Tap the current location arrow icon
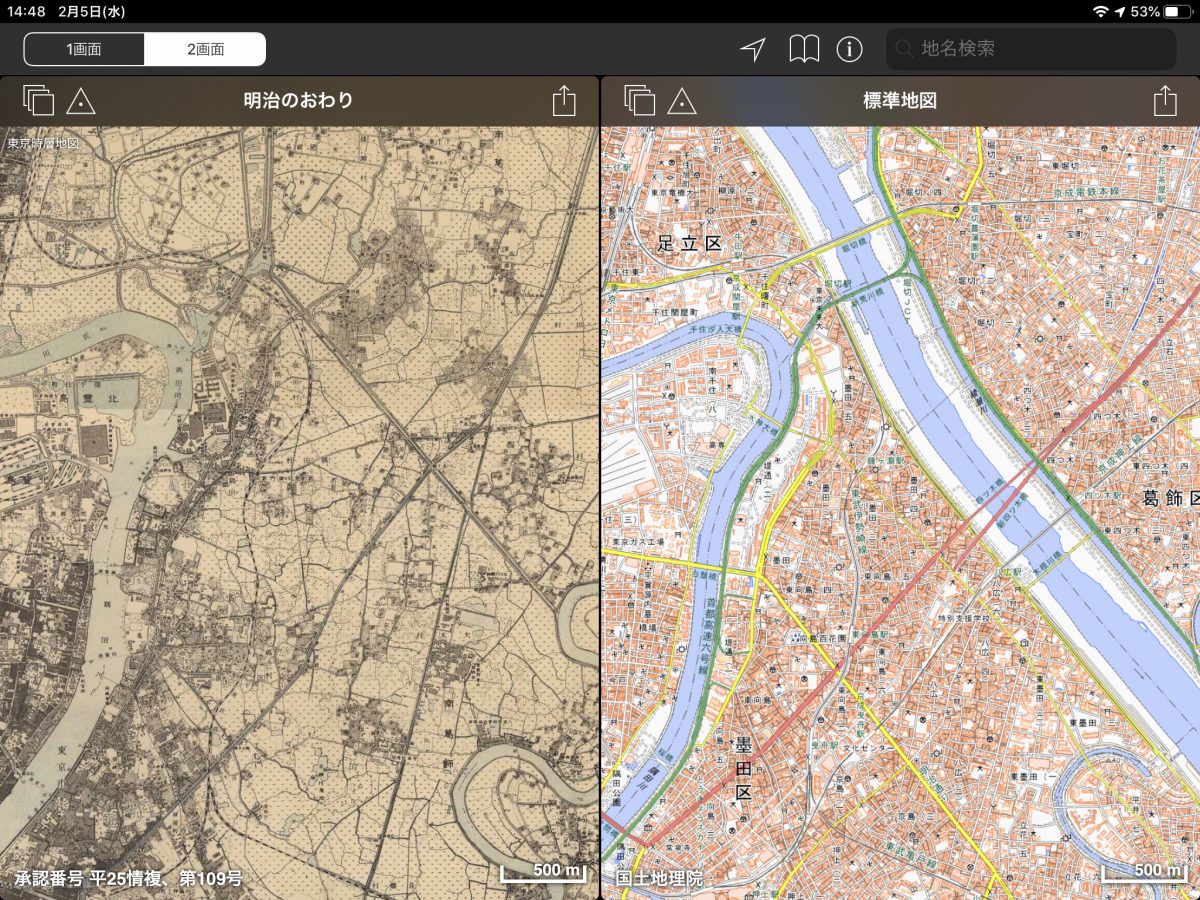This screenshot has height=900, width=1200. click(753, 49)
